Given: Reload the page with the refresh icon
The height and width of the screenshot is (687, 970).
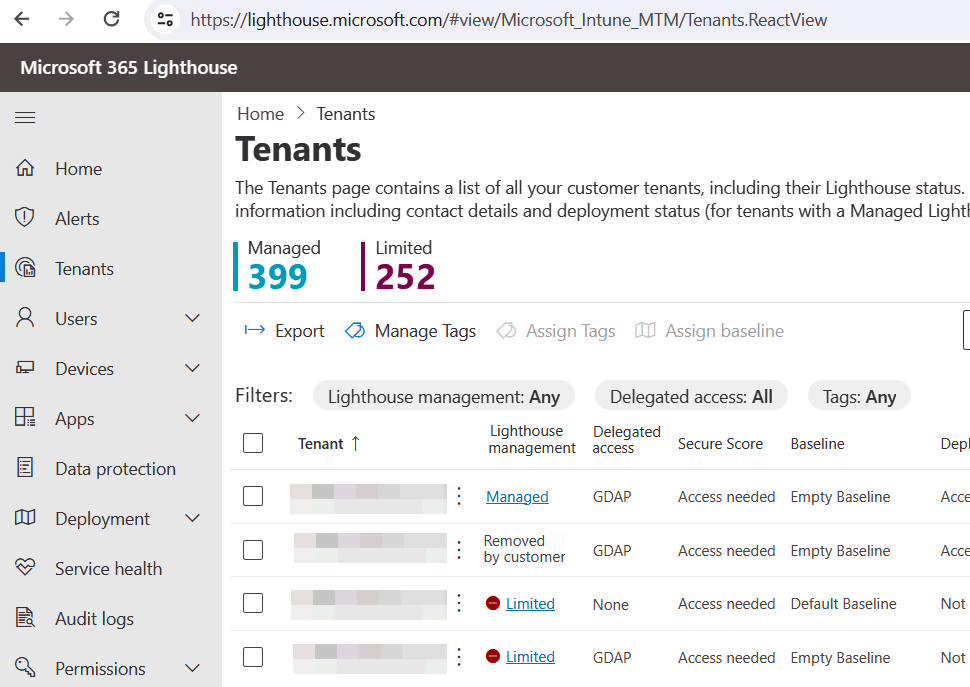Looking at the screenshot, I should [111, 19].
